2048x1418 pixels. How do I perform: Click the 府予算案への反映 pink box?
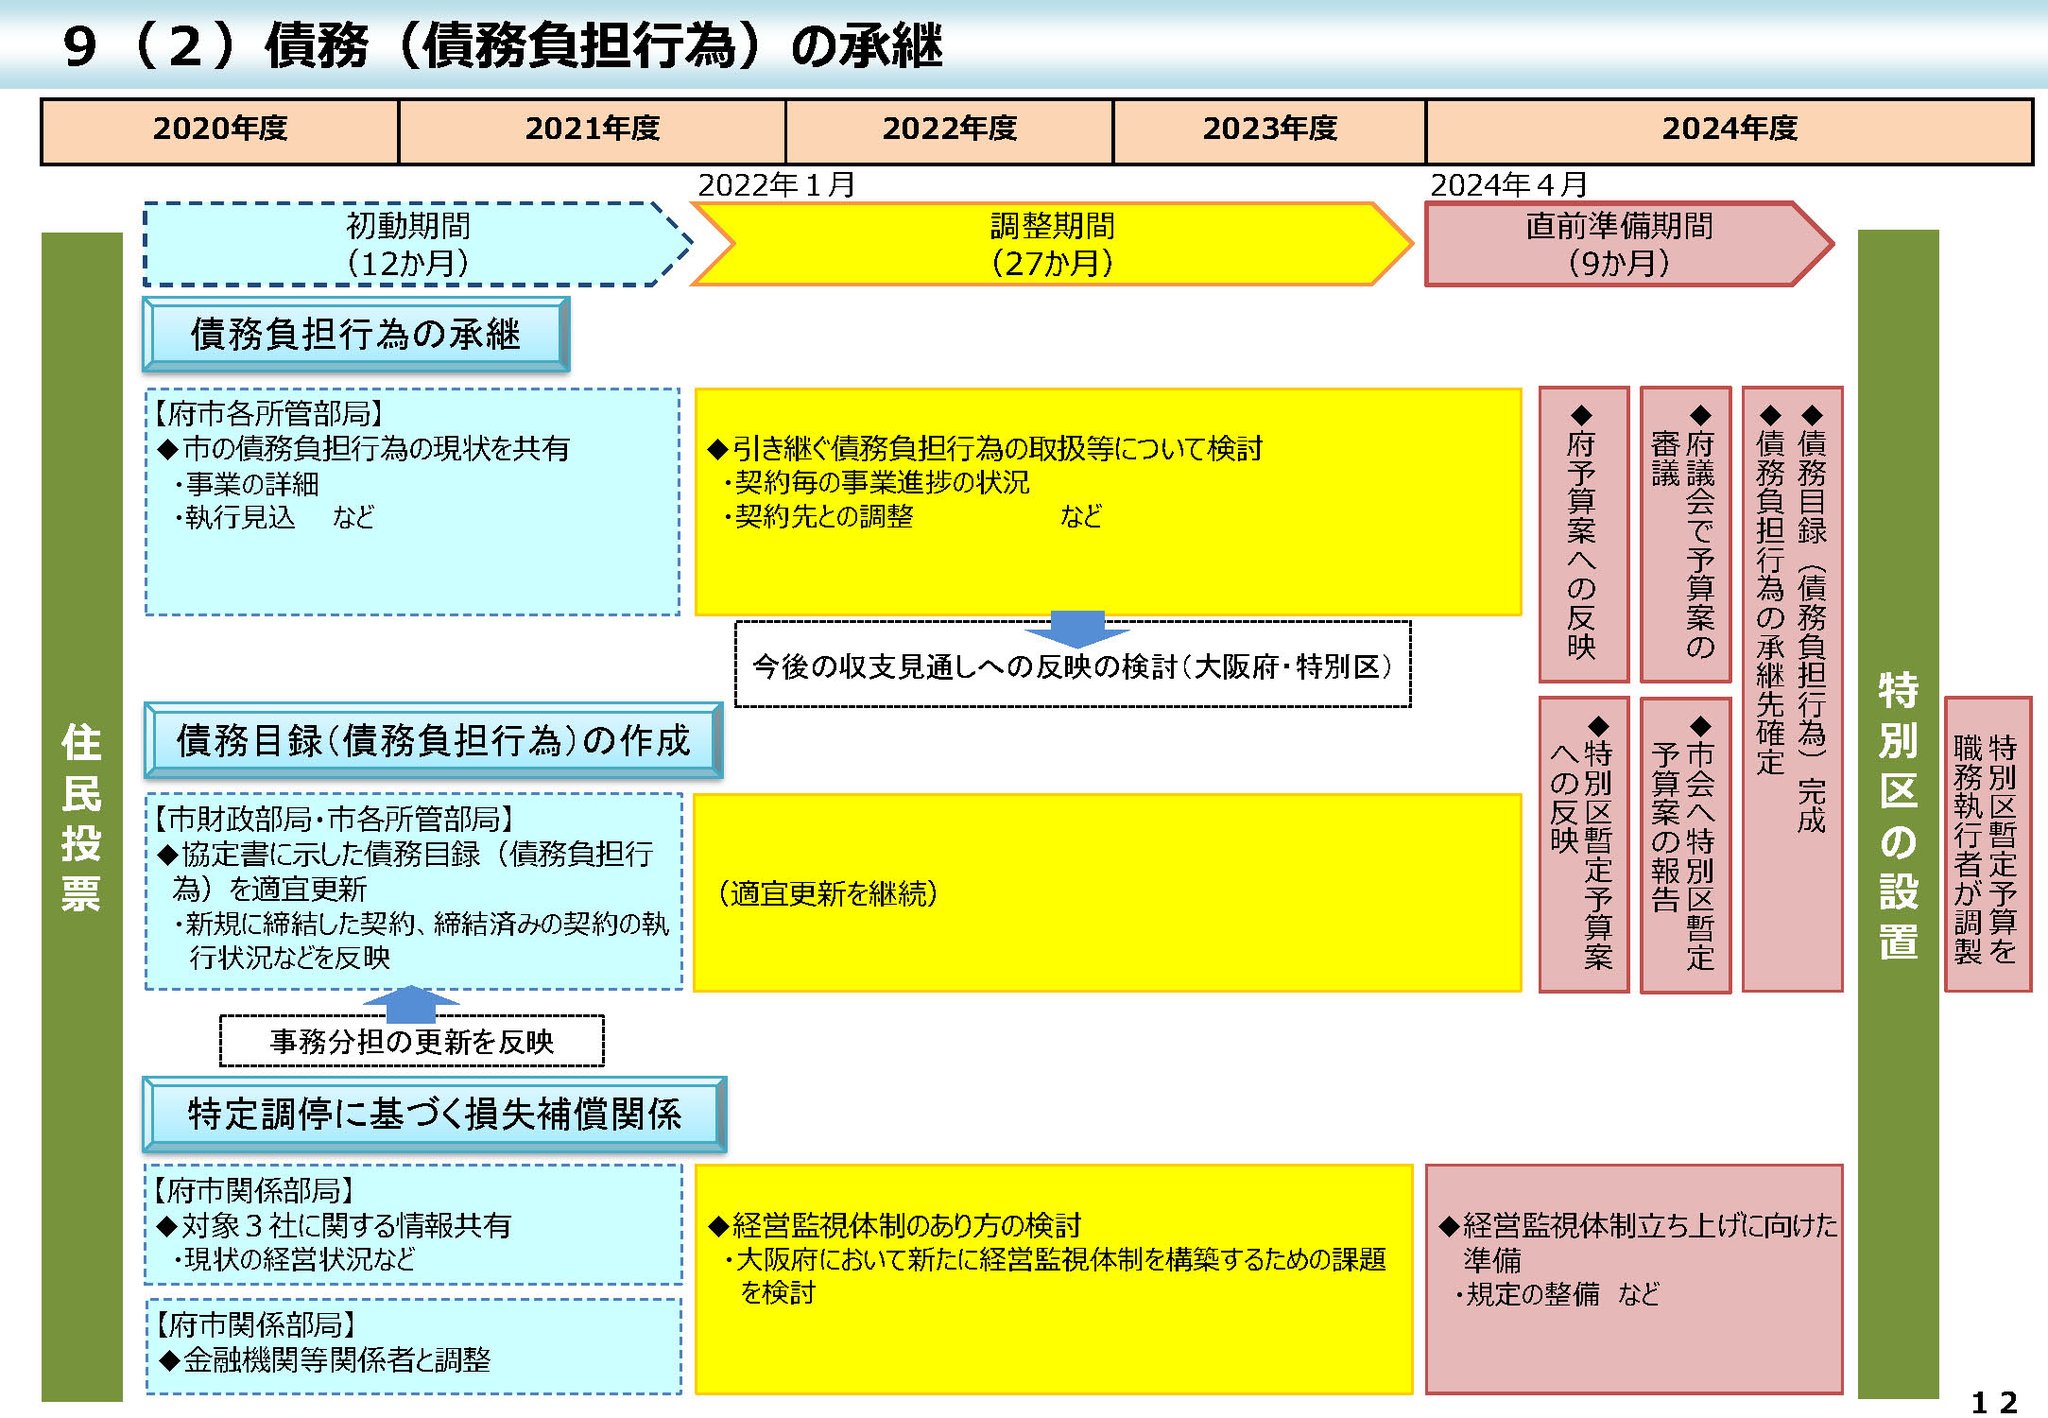click(x=1583, y=534)
